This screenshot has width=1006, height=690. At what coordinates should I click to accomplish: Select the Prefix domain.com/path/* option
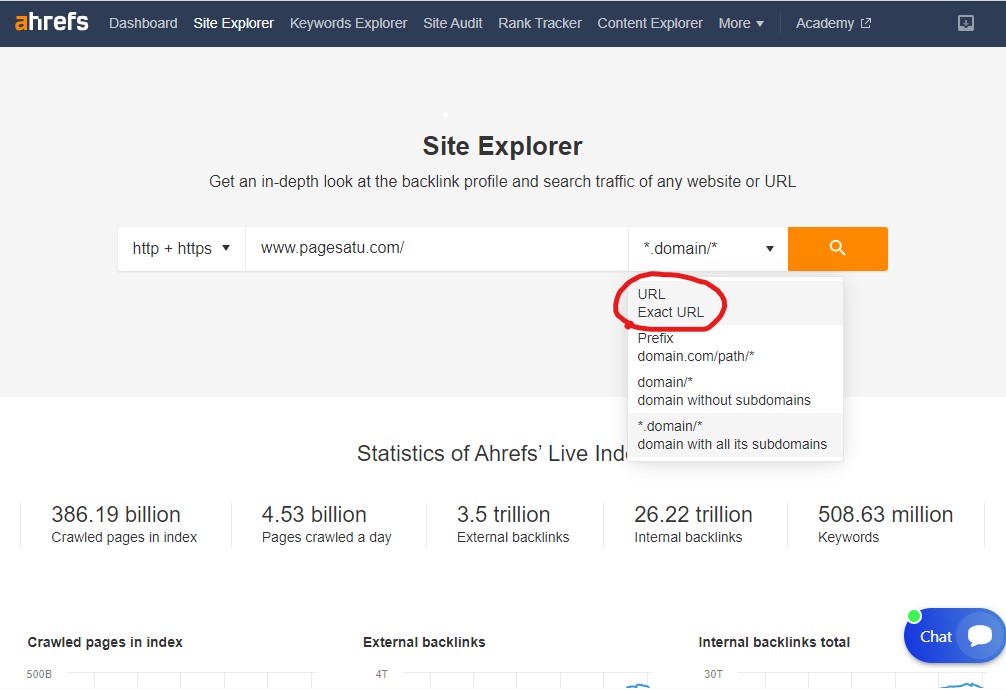(735, 347)
